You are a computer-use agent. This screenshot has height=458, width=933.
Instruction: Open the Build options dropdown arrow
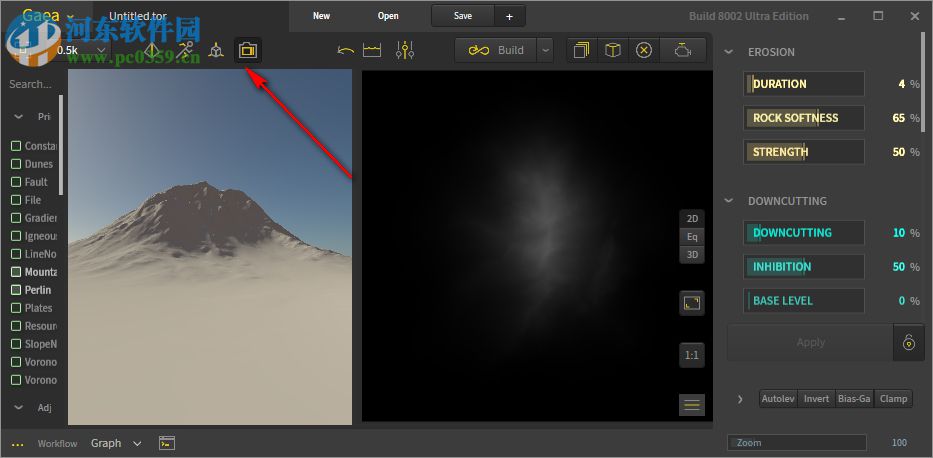point(545,51)
